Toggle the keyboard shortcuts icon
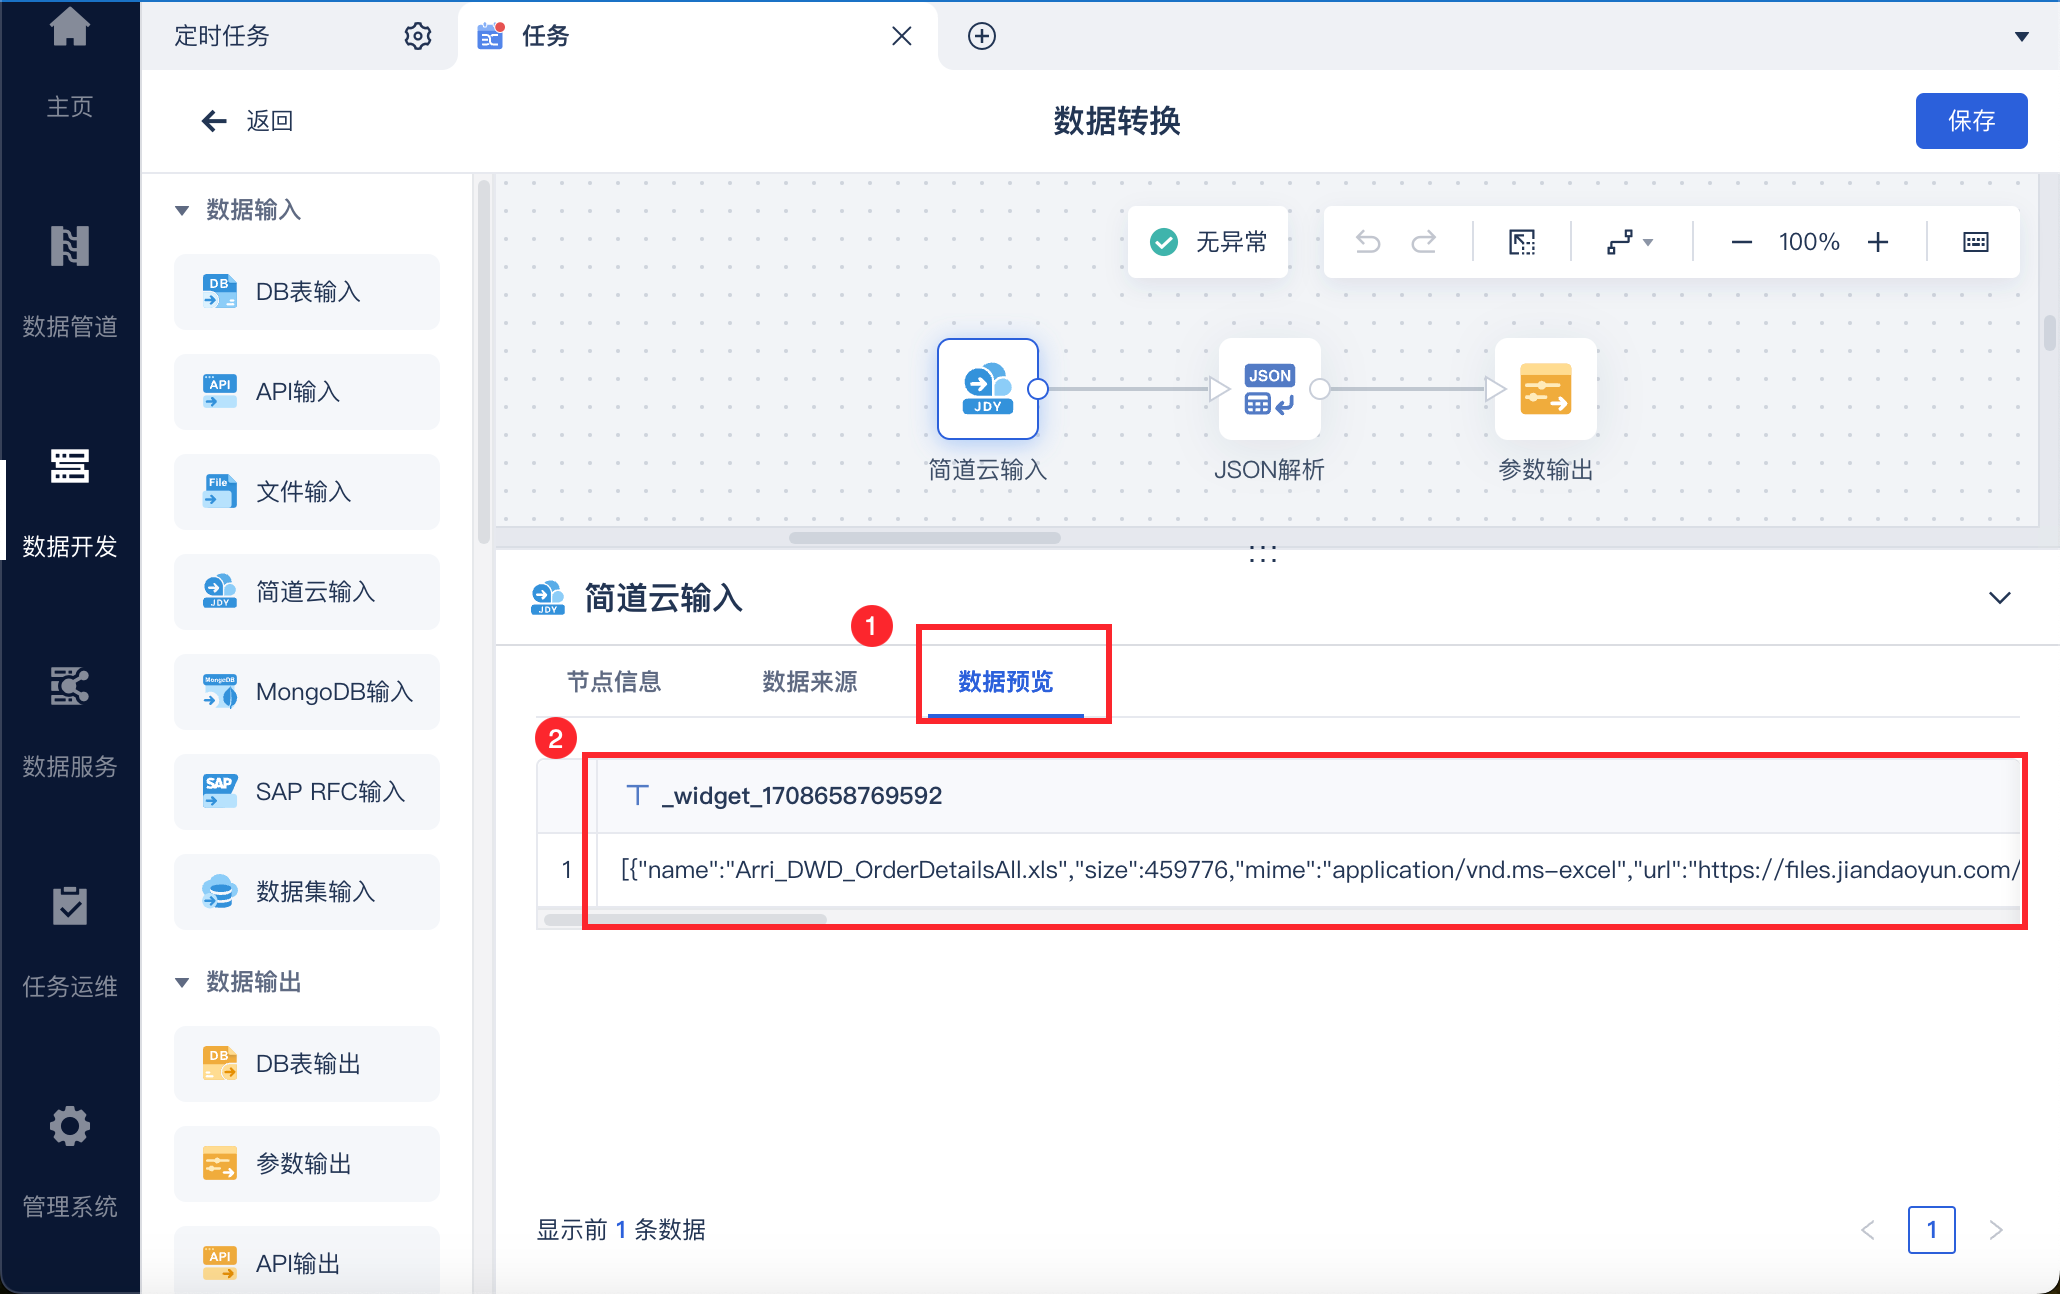This screenshot has width=2060, height=1294. click(1975, 242)
